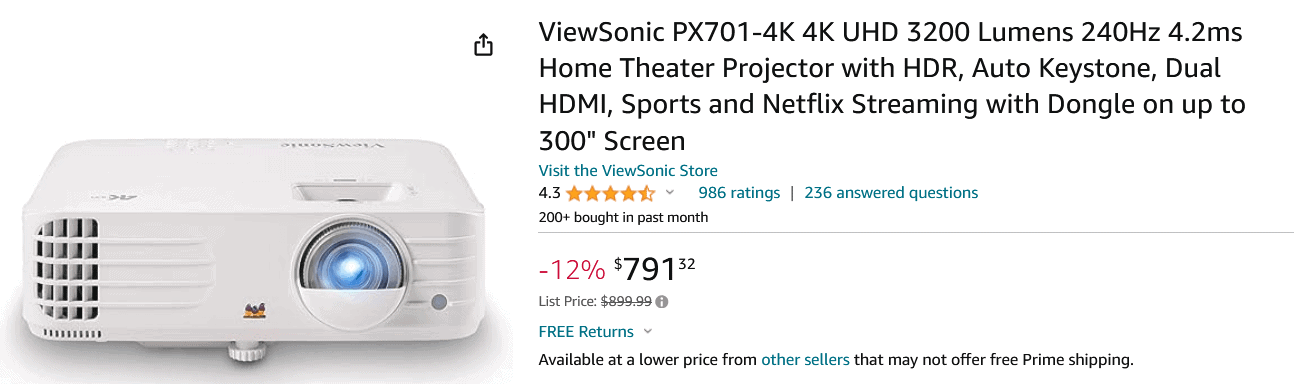Open the other sellers link
This screenshot has width=1310, height=384.
pos(805,359)
